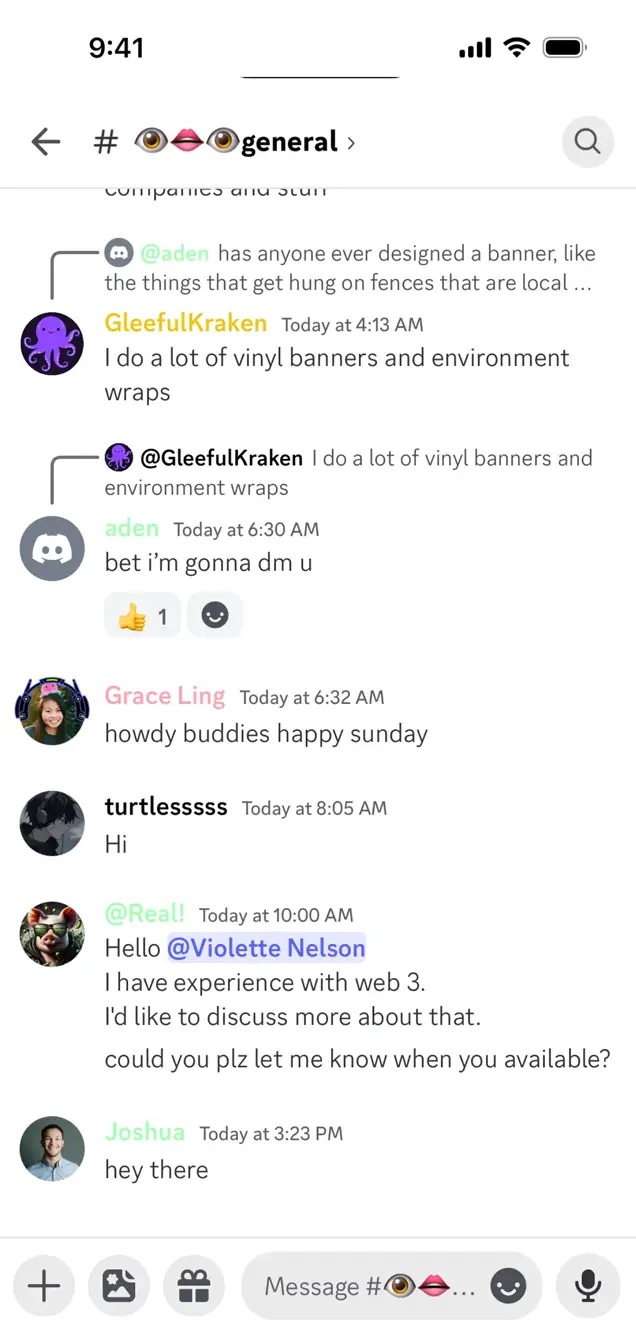Viewport: 636px width, 1334px height.
Task: Open search with magnifier icon
Action: pos(588,142)
